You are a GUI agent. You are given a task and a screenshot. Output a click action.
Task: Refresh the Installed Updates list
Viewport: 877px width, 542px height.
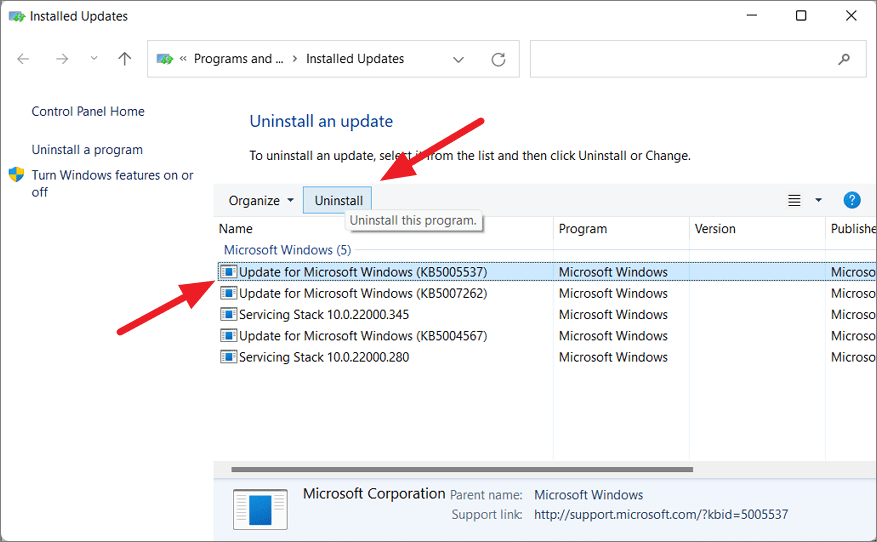point(498,59)
